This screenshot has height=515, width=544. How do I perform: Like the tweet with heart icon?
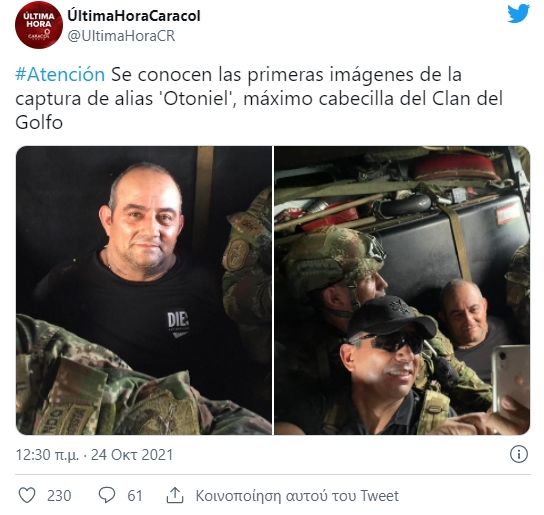click(27, 495)
